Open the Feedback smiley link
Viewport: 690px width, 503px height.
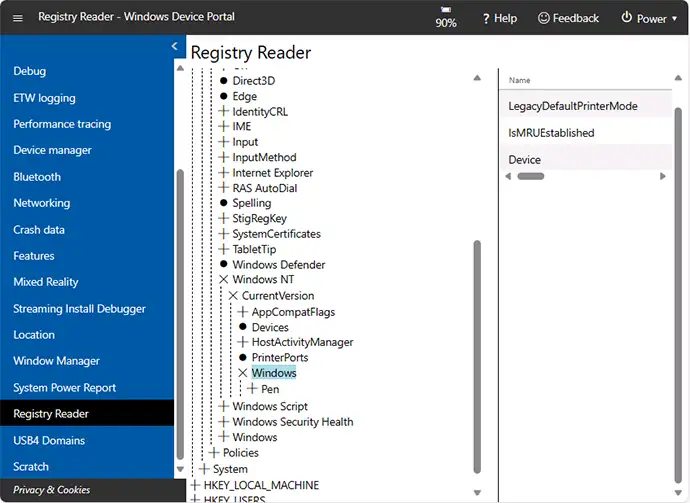pyautogui.click(x=568, y=18)
